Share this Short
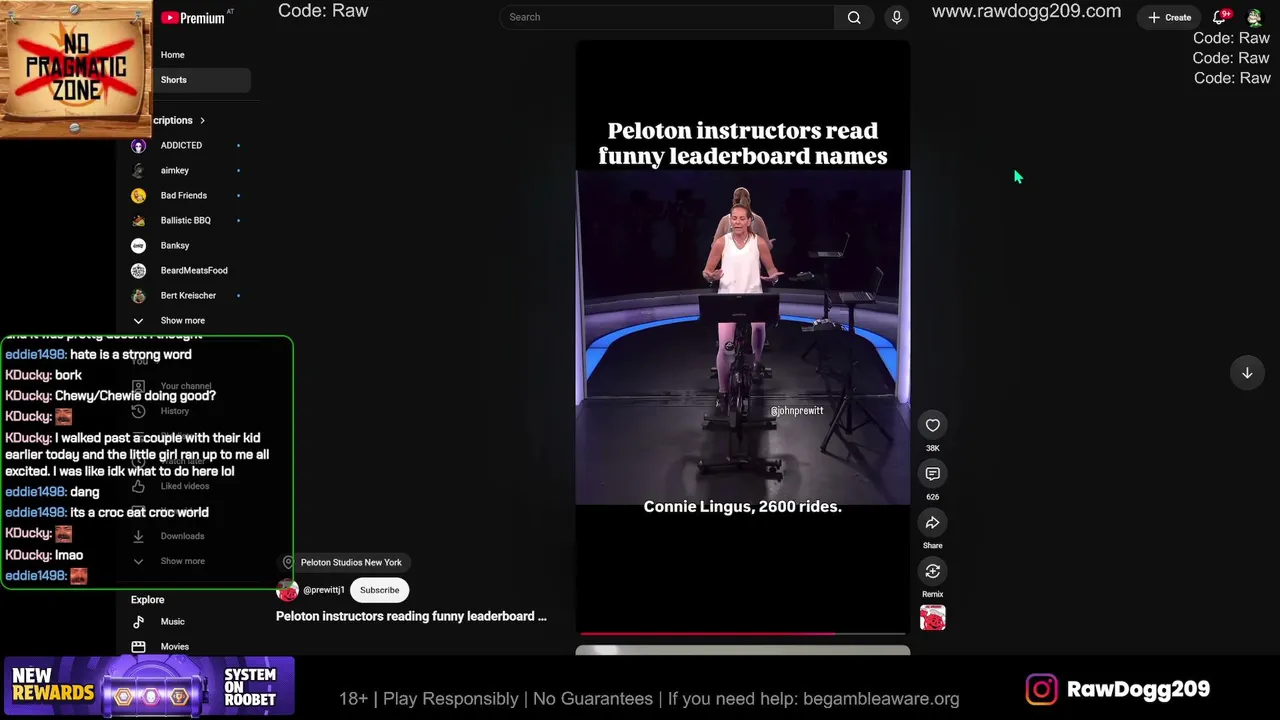The width and height of the screenshot is (1280, 720). click(x=933, y=523)
